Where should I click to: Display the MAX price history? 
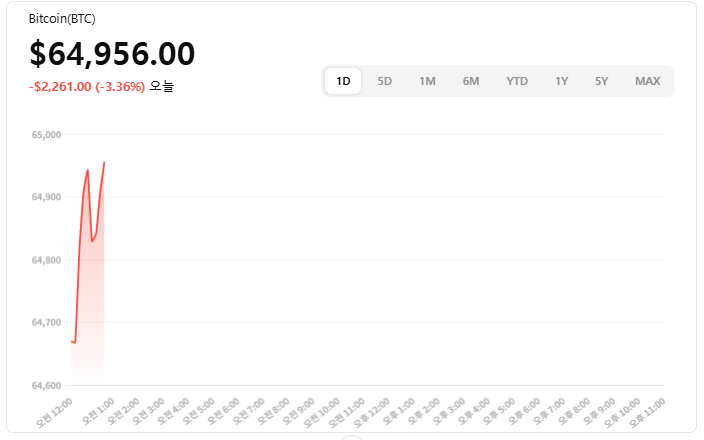pos(647,81)
